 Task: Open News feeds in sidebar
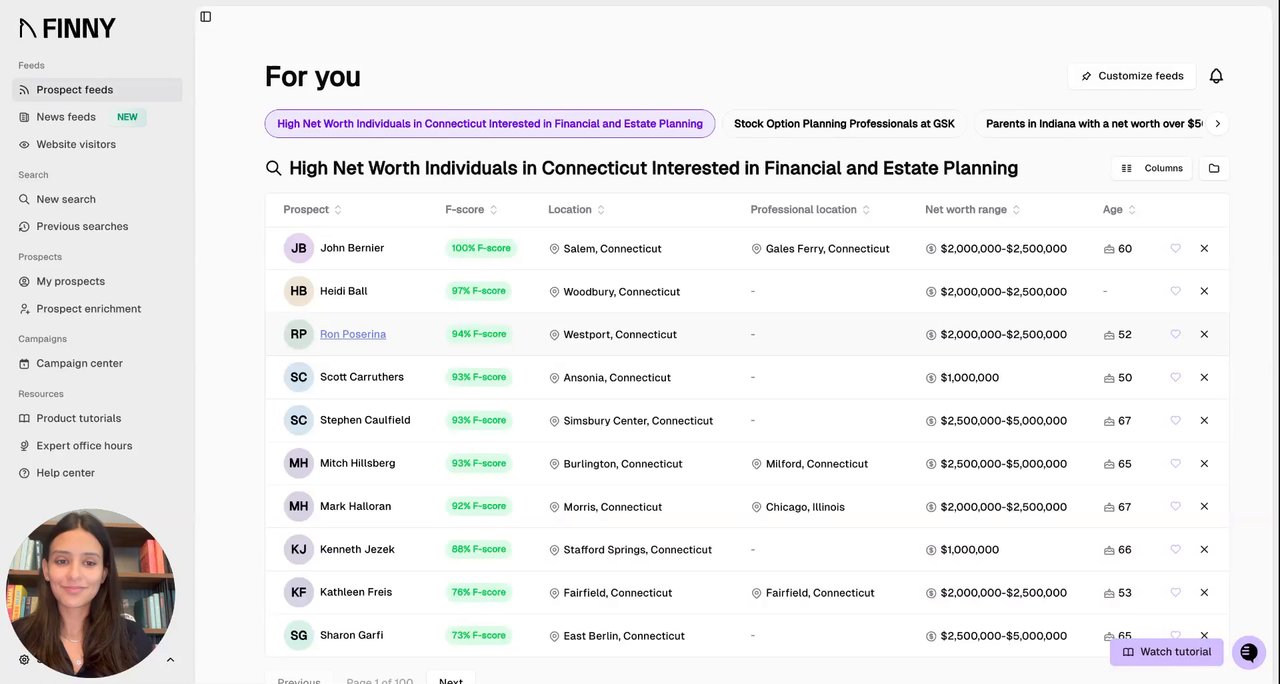[66, 117]
